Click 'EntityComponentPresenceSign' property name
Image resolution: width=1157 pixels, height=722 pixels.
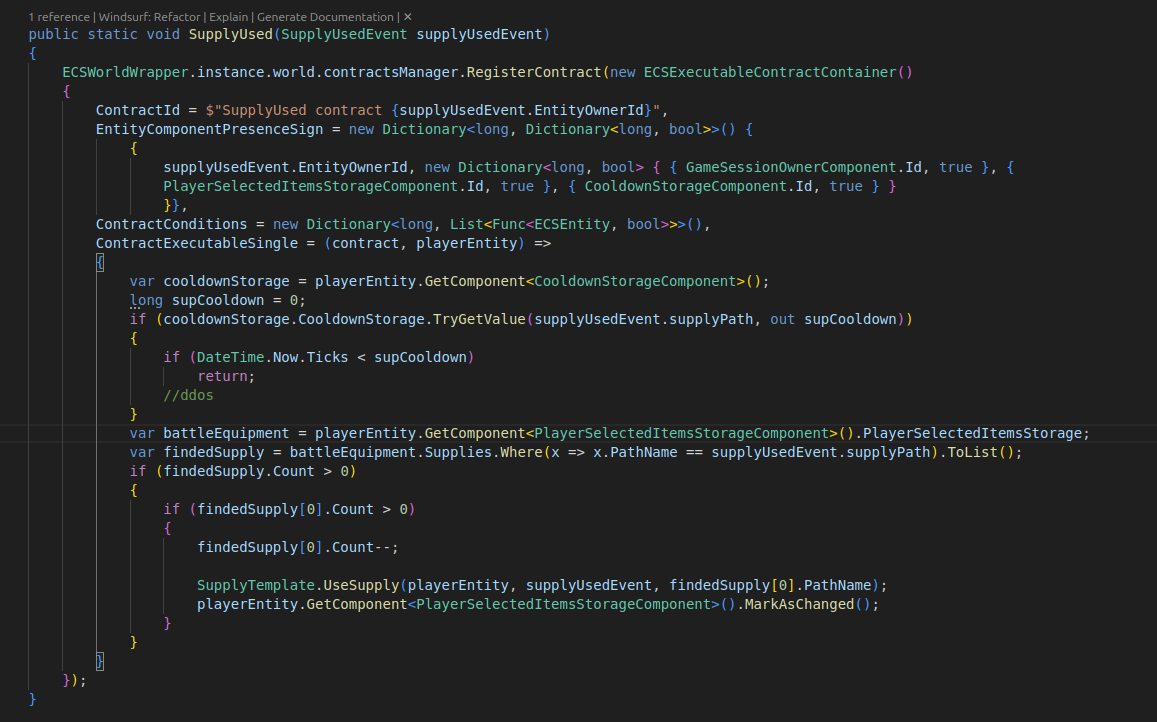coord(210,129)
